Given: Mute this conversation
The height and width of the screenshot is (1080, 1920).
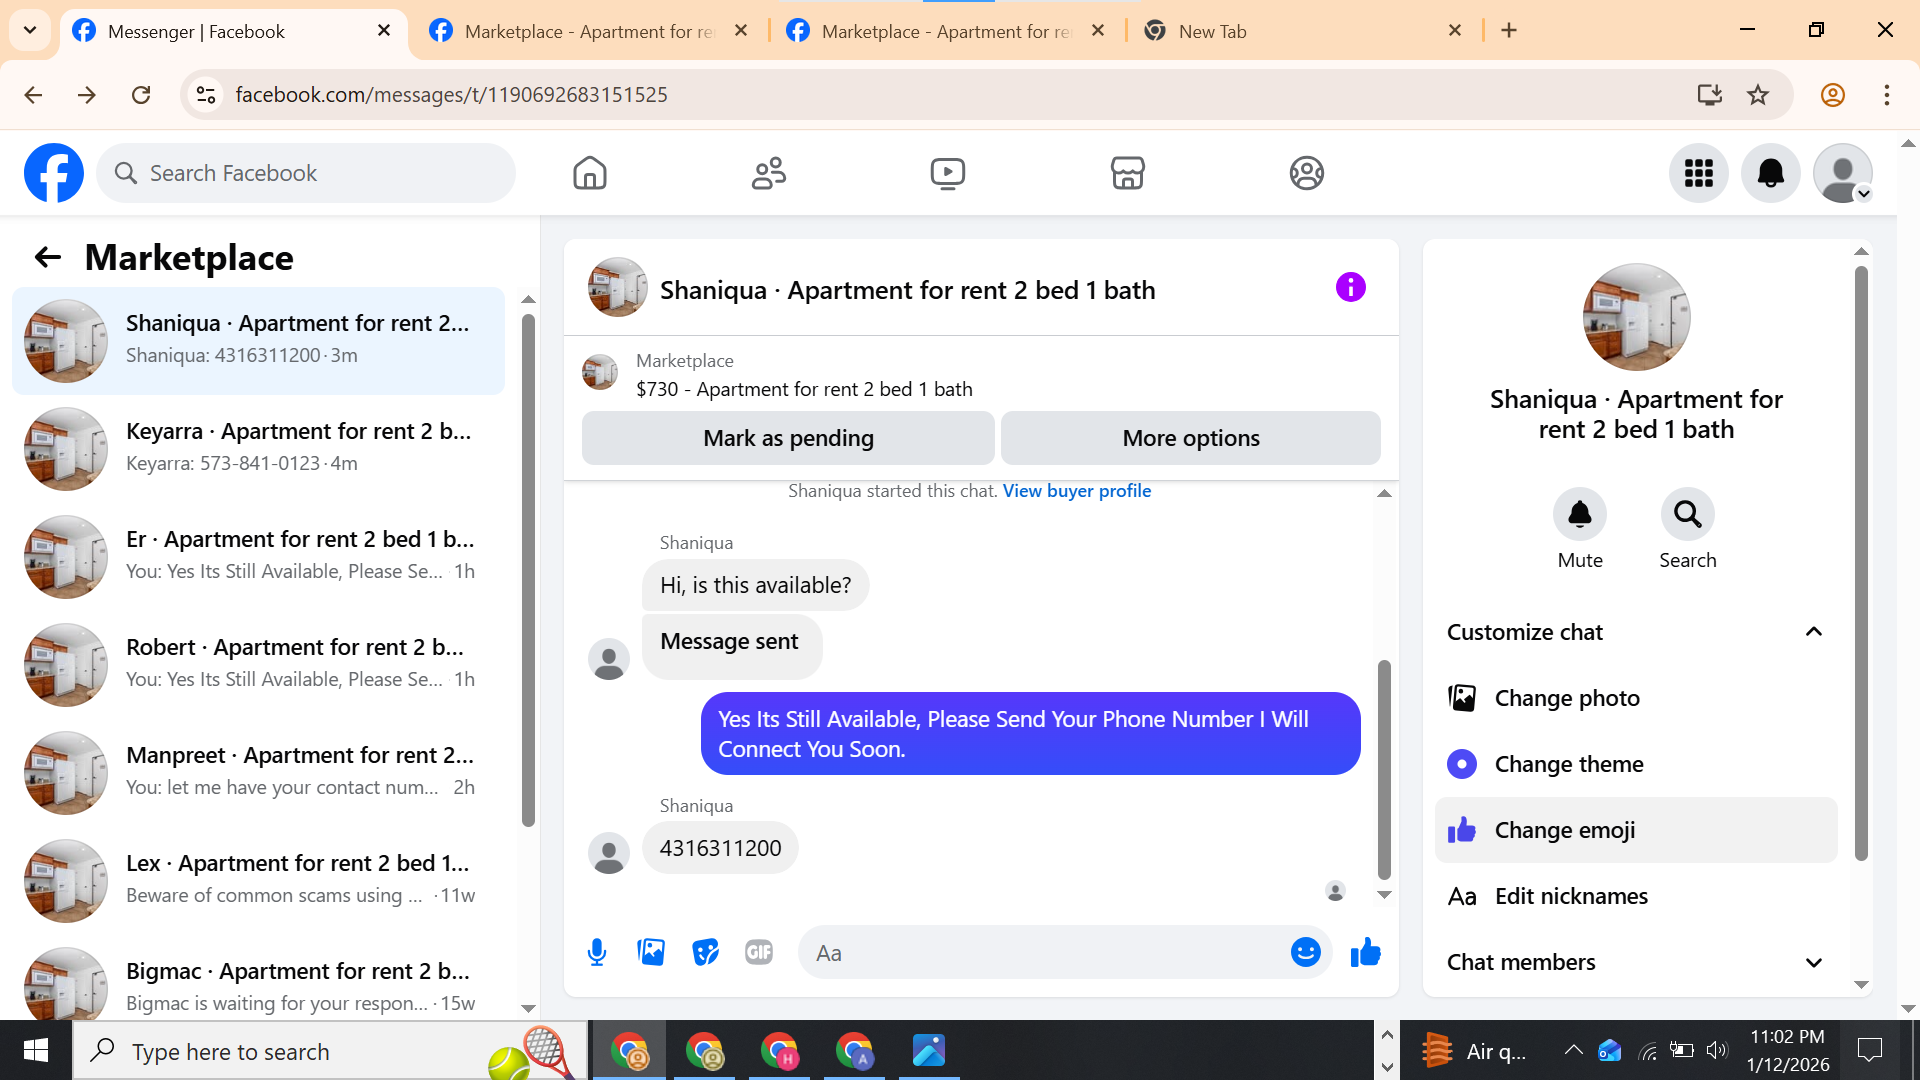Looking at the screenshot, I should [x=1579, y=514].
